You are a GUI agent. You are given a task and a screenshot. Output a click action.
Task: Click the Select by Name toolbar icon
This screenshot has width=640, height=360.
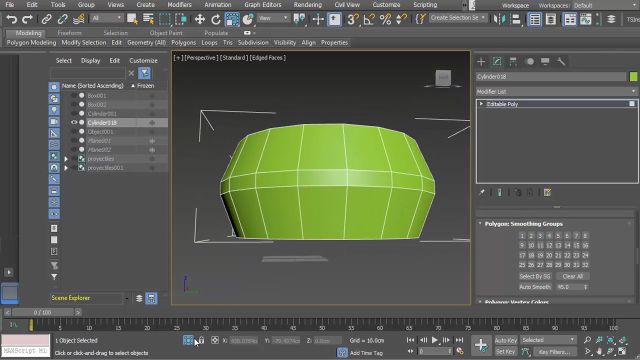(148, 19)
